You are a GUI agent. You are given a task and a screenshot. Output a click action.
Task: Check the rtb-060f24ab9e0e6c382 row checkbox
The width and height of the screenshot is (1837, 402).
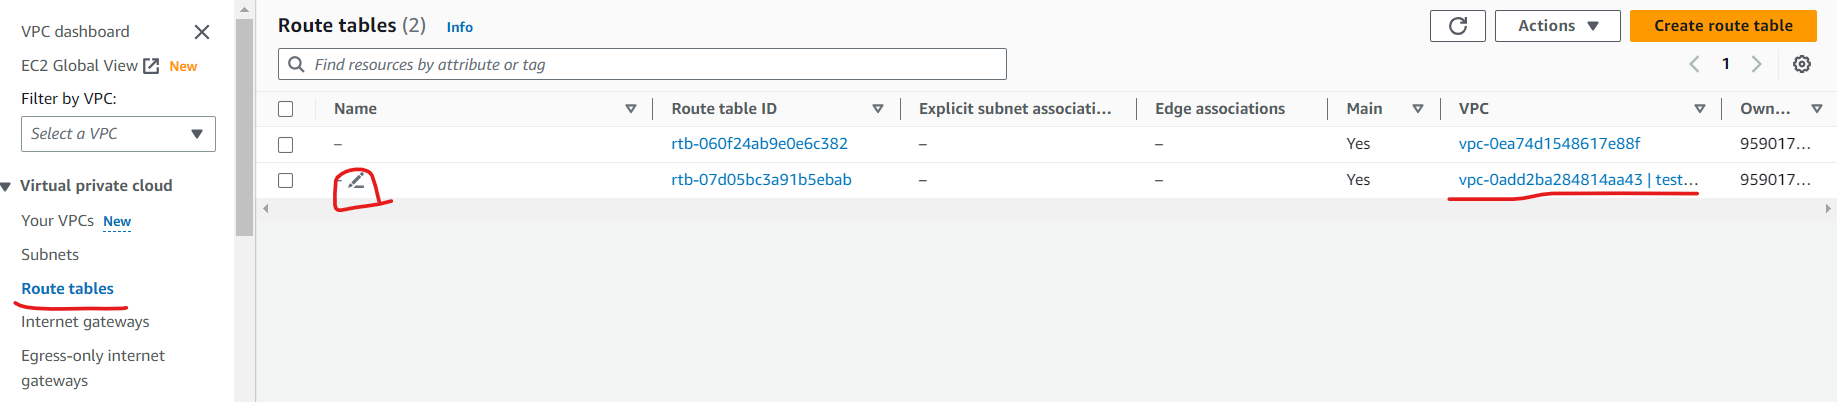(x=286, y=145)
